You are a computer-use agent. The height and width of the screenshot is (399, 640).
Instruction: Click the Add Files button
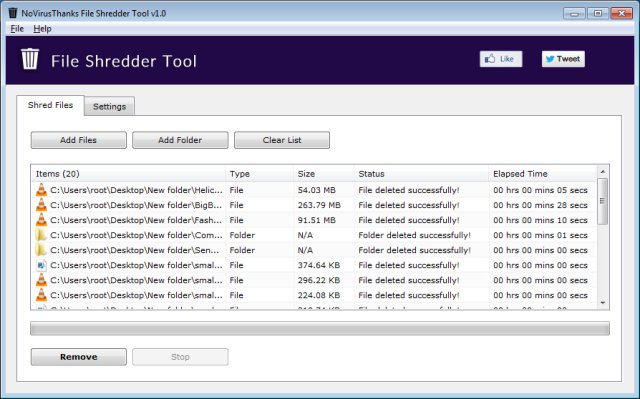(x=78, y=140)
